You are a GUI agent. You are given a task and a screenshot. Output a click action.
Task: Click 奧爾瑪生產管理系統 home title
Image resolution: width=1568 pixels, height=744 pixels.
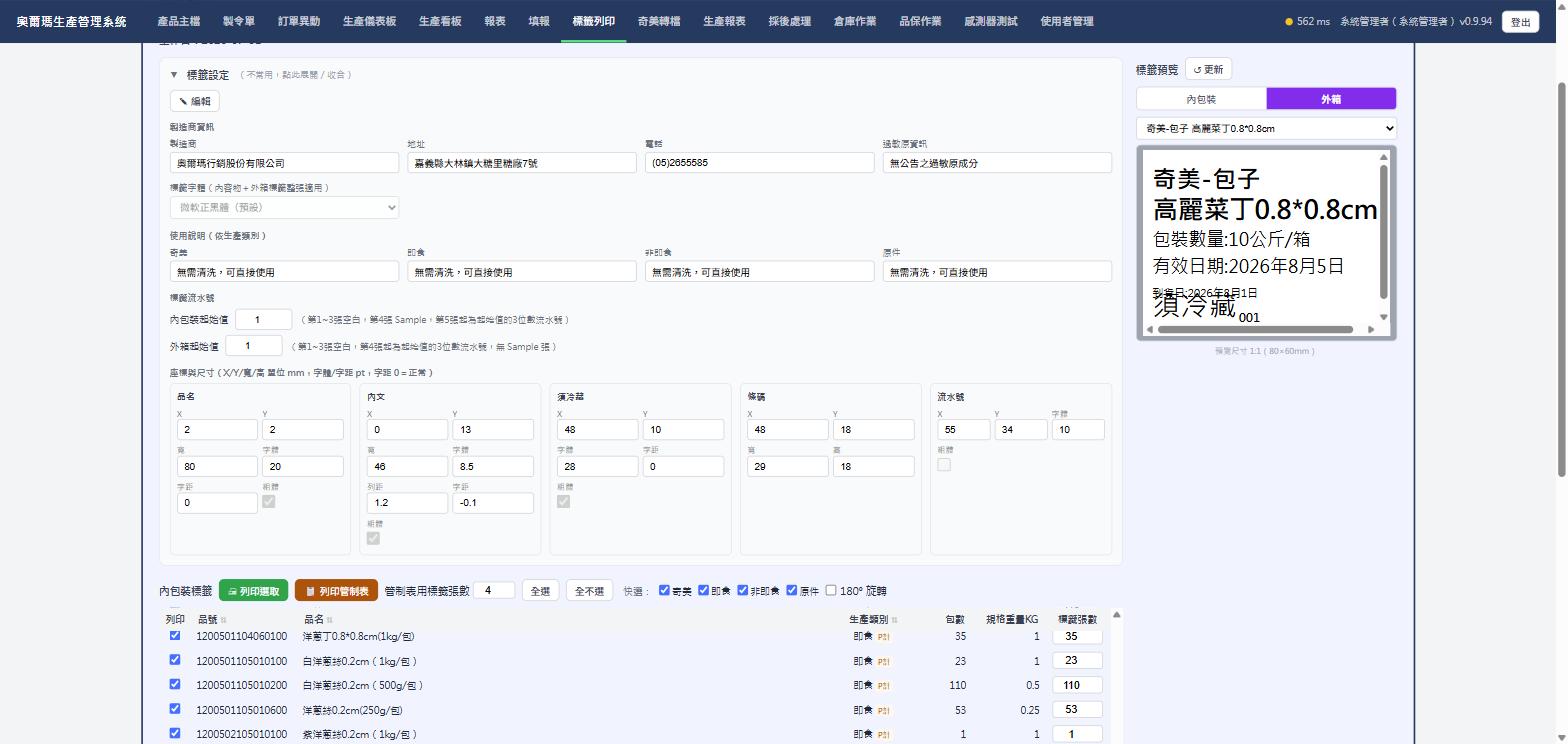[71, 21]
